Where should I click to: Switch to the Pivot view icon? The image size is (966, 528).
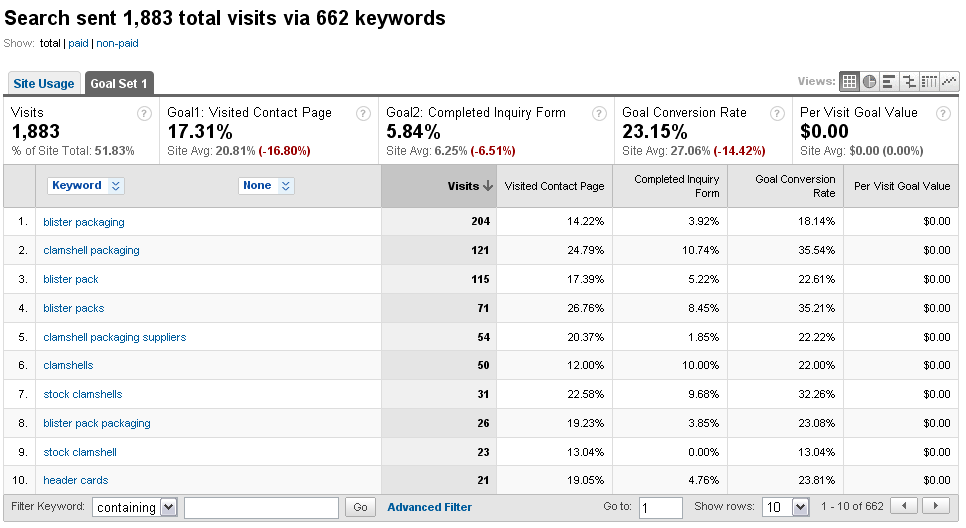click(x=929, y=81)
